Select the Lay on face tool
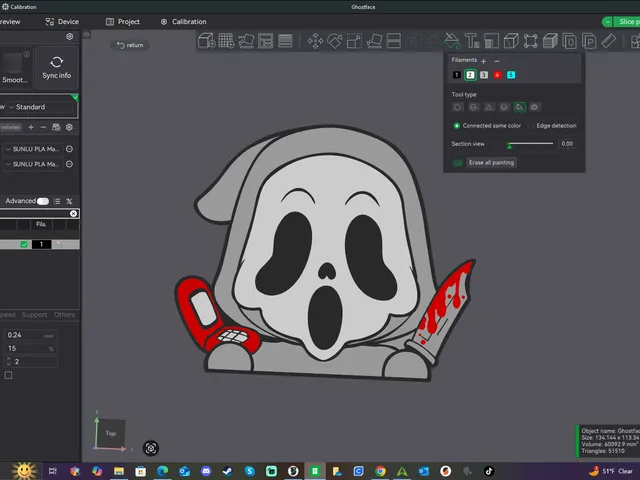The width and height of the screenshot is (640, 480). coord(374,41)
